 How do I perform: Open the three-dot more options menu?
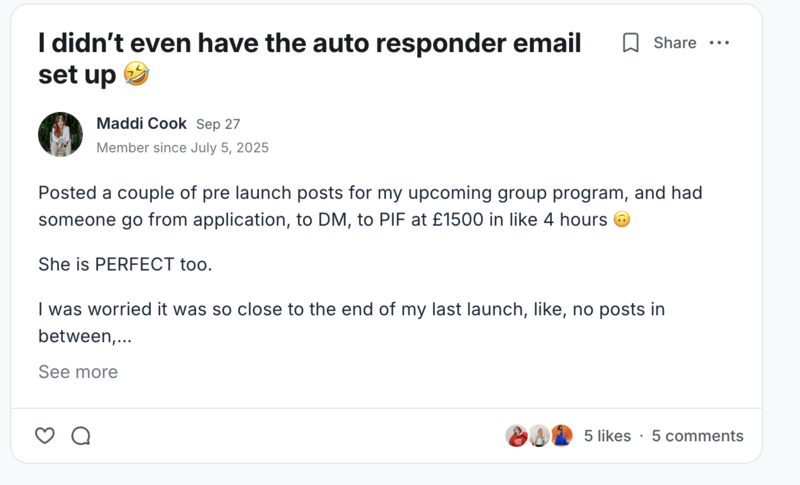click(x=719, y=43)
